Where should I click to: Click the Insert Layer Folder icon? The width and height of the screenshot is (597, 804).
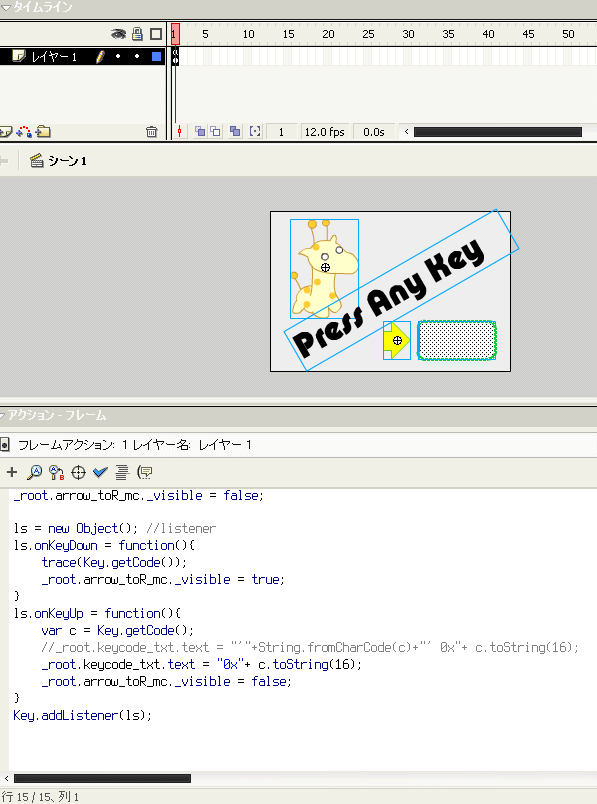click(x=43, y=132)
